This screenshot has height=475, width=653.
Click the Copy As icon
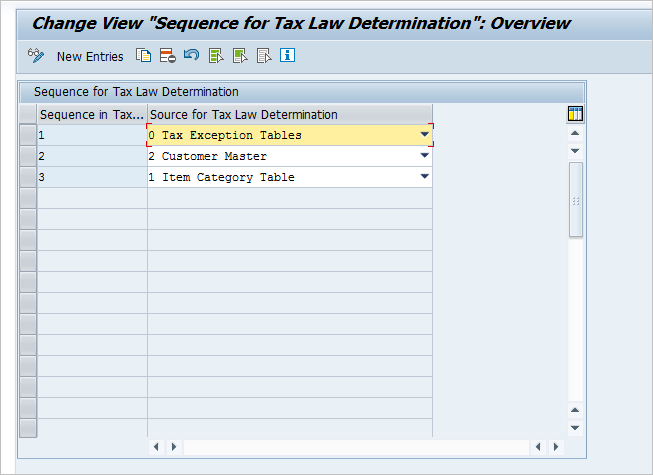click(x=144, y=55)
